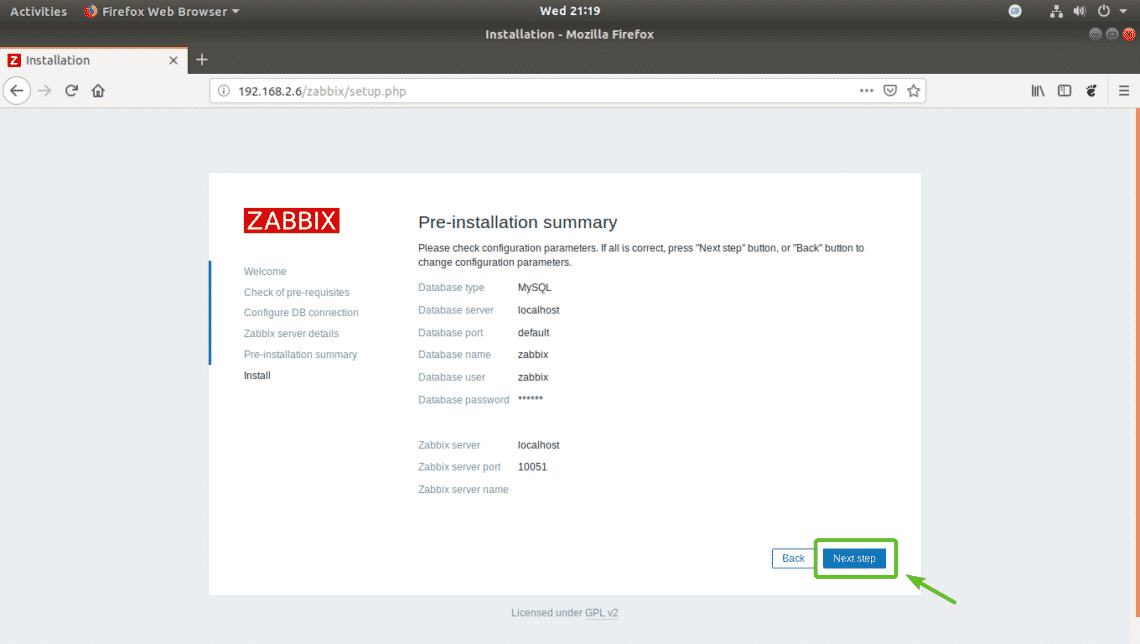This screenshot has height=644, width=1140.
Task: Select Install step in sidebar
Action: point(257,375)
